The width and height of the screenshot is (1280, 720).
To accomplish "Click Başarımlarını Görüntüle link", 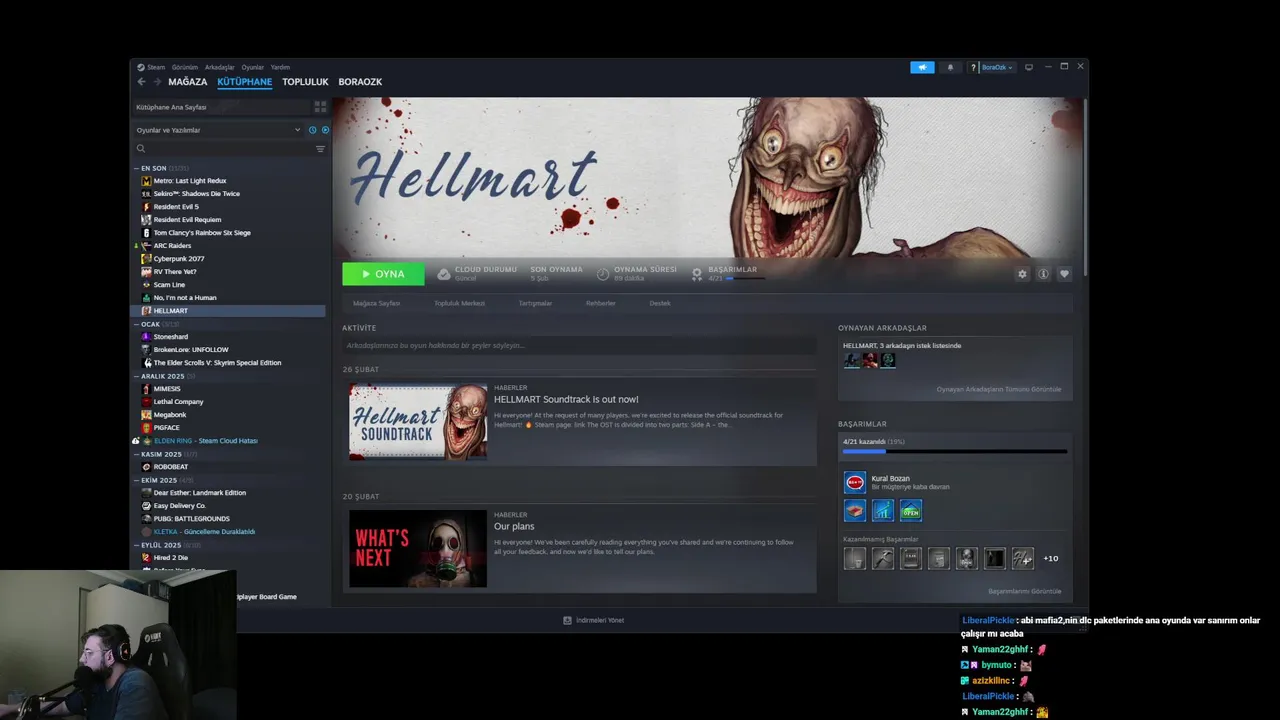I will 1025,591.
